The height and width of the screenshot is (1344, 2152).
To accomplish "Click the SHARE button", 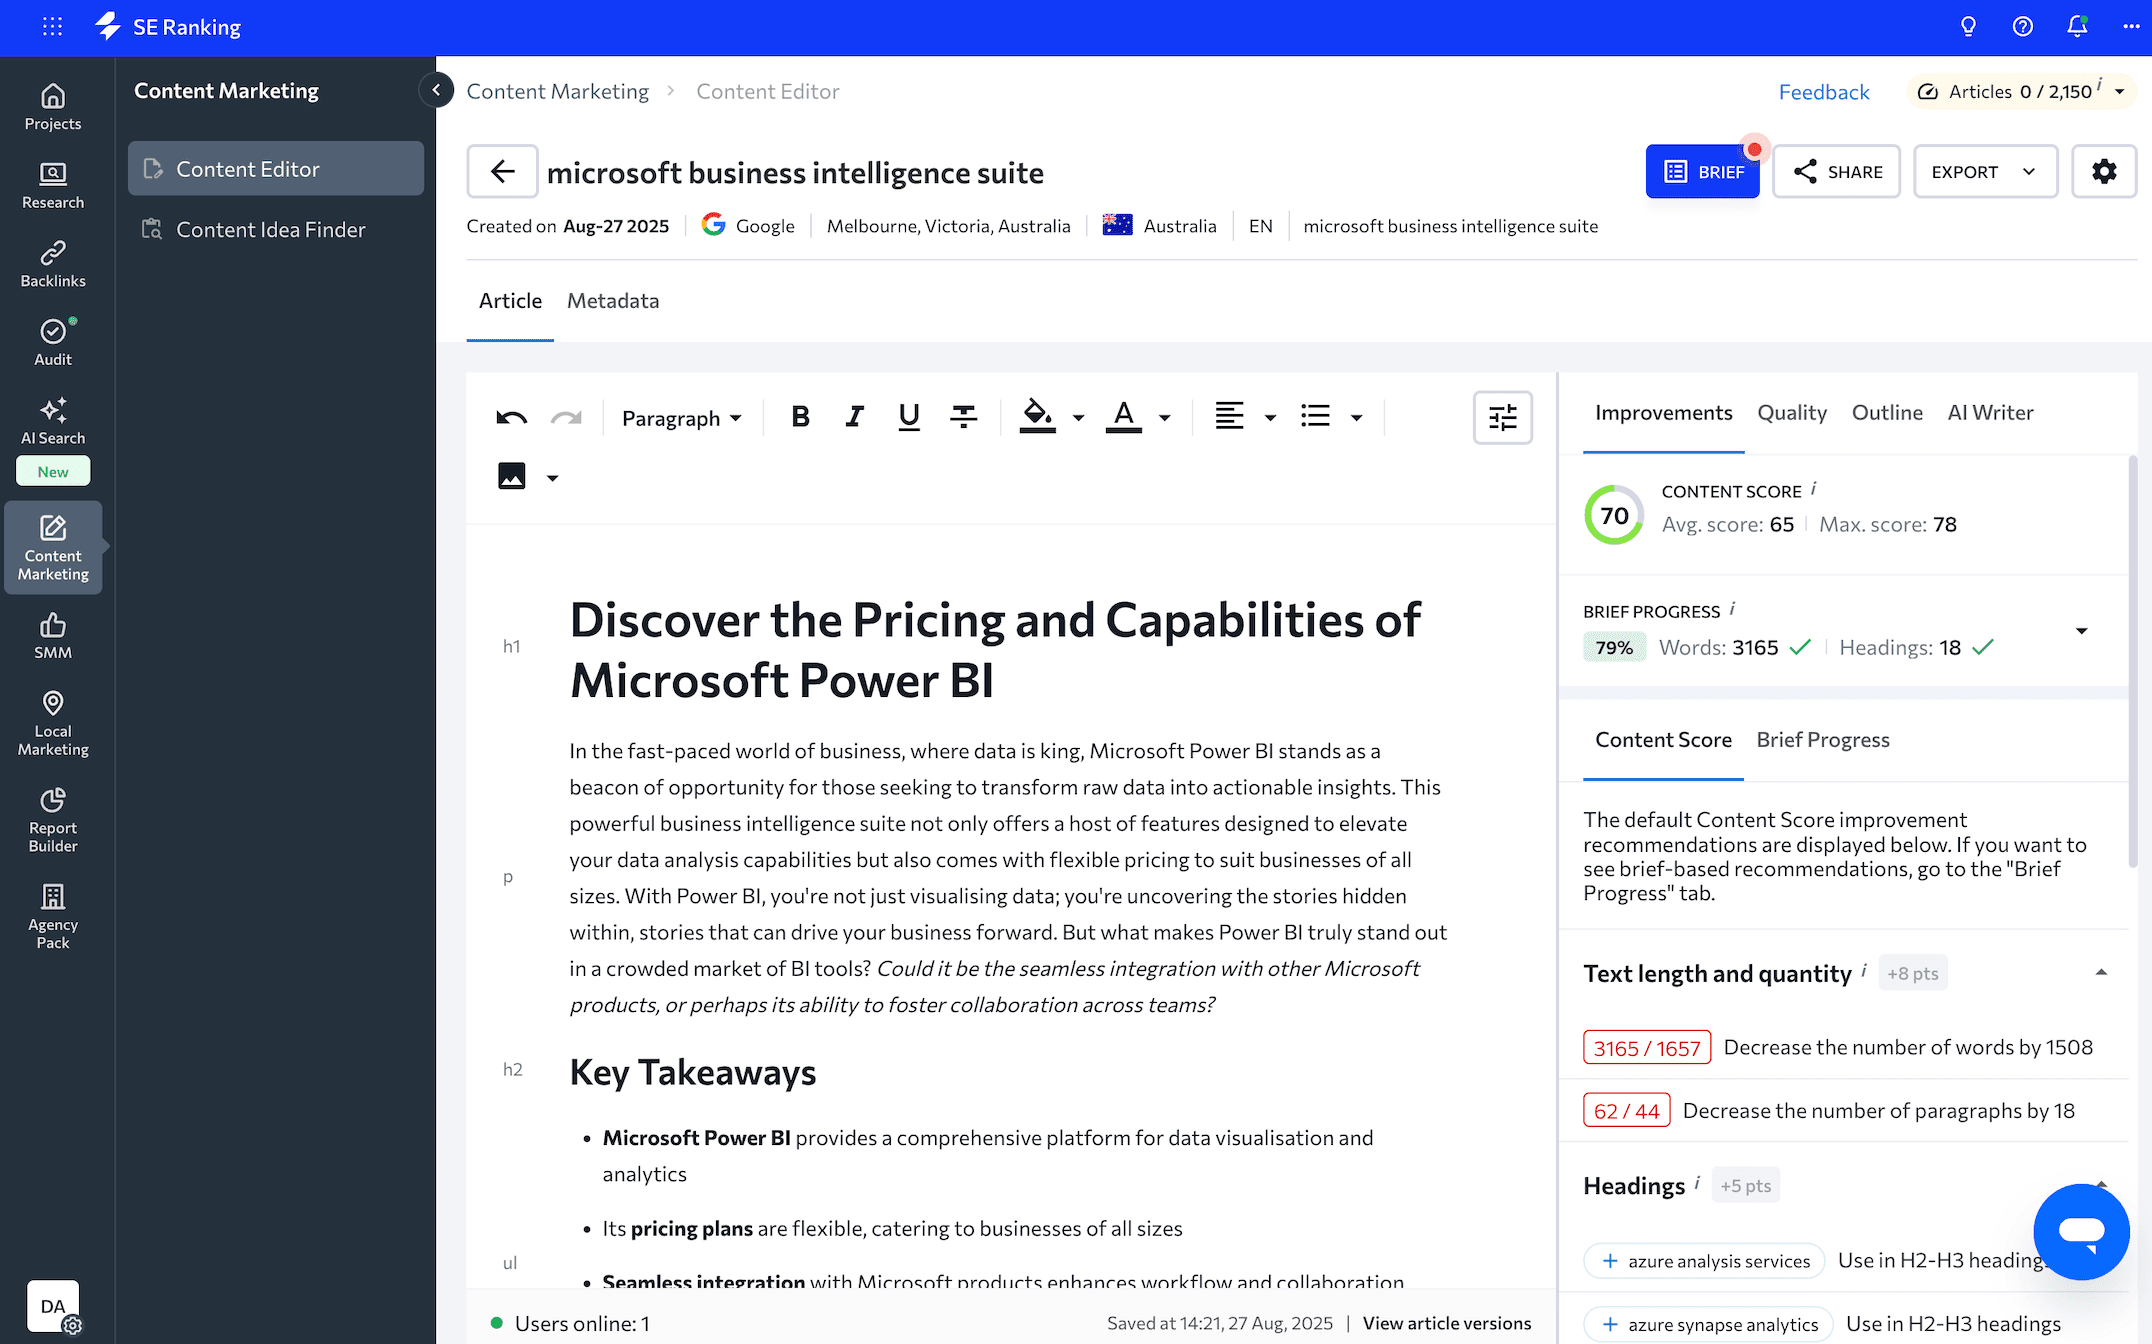I will (x=1836, y=171).
